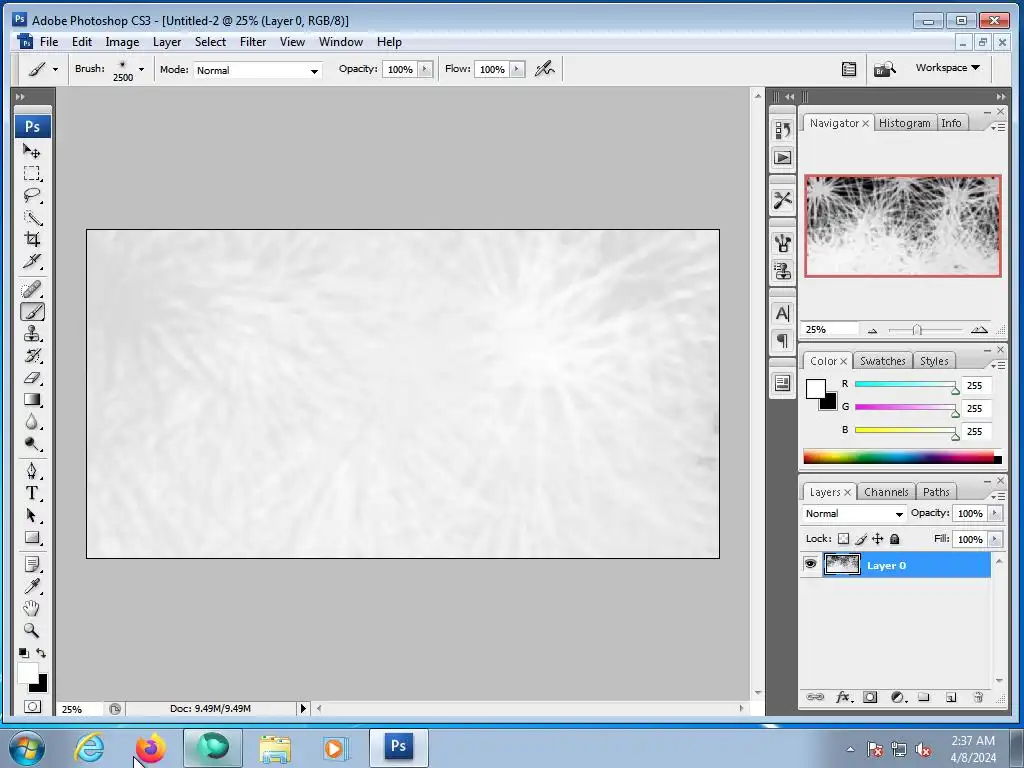The width and height of the screenshot is (1024, 768).
Task: Open the Actions panel icon
Action: (x=782, y=157)
